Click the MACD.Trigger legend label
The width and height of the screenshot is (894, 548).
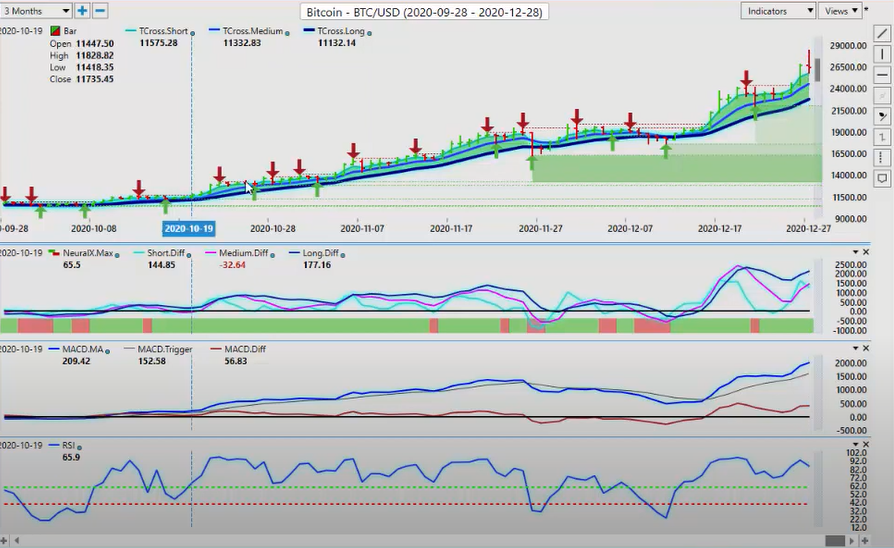click(x=166, y=349)
